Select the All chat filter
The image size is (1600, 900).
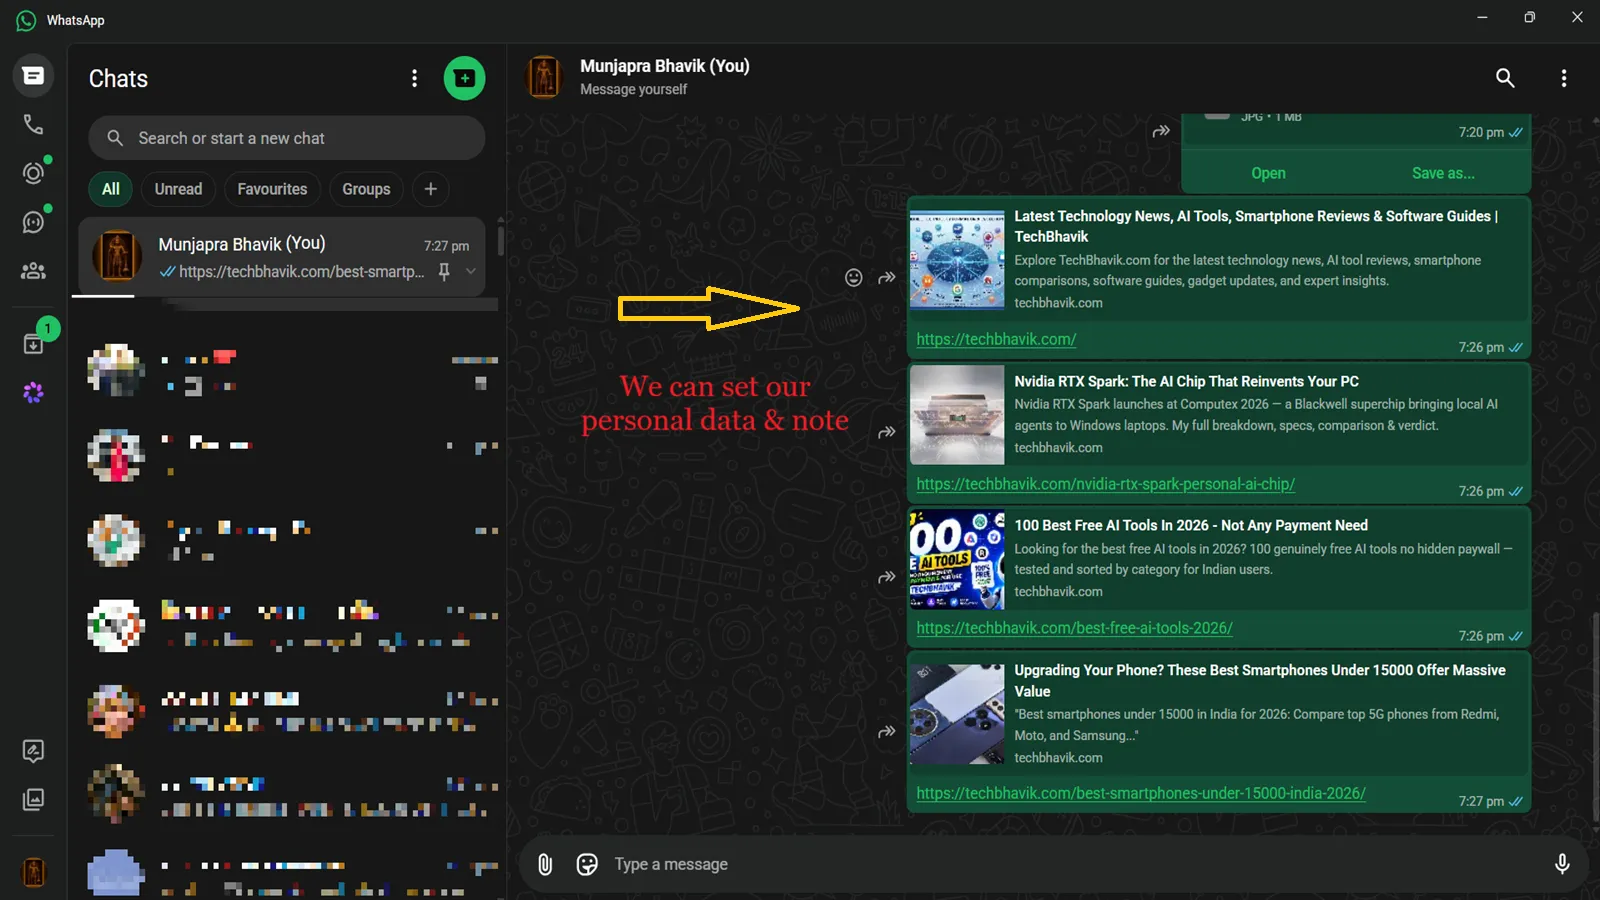click(x=111, y=189)
